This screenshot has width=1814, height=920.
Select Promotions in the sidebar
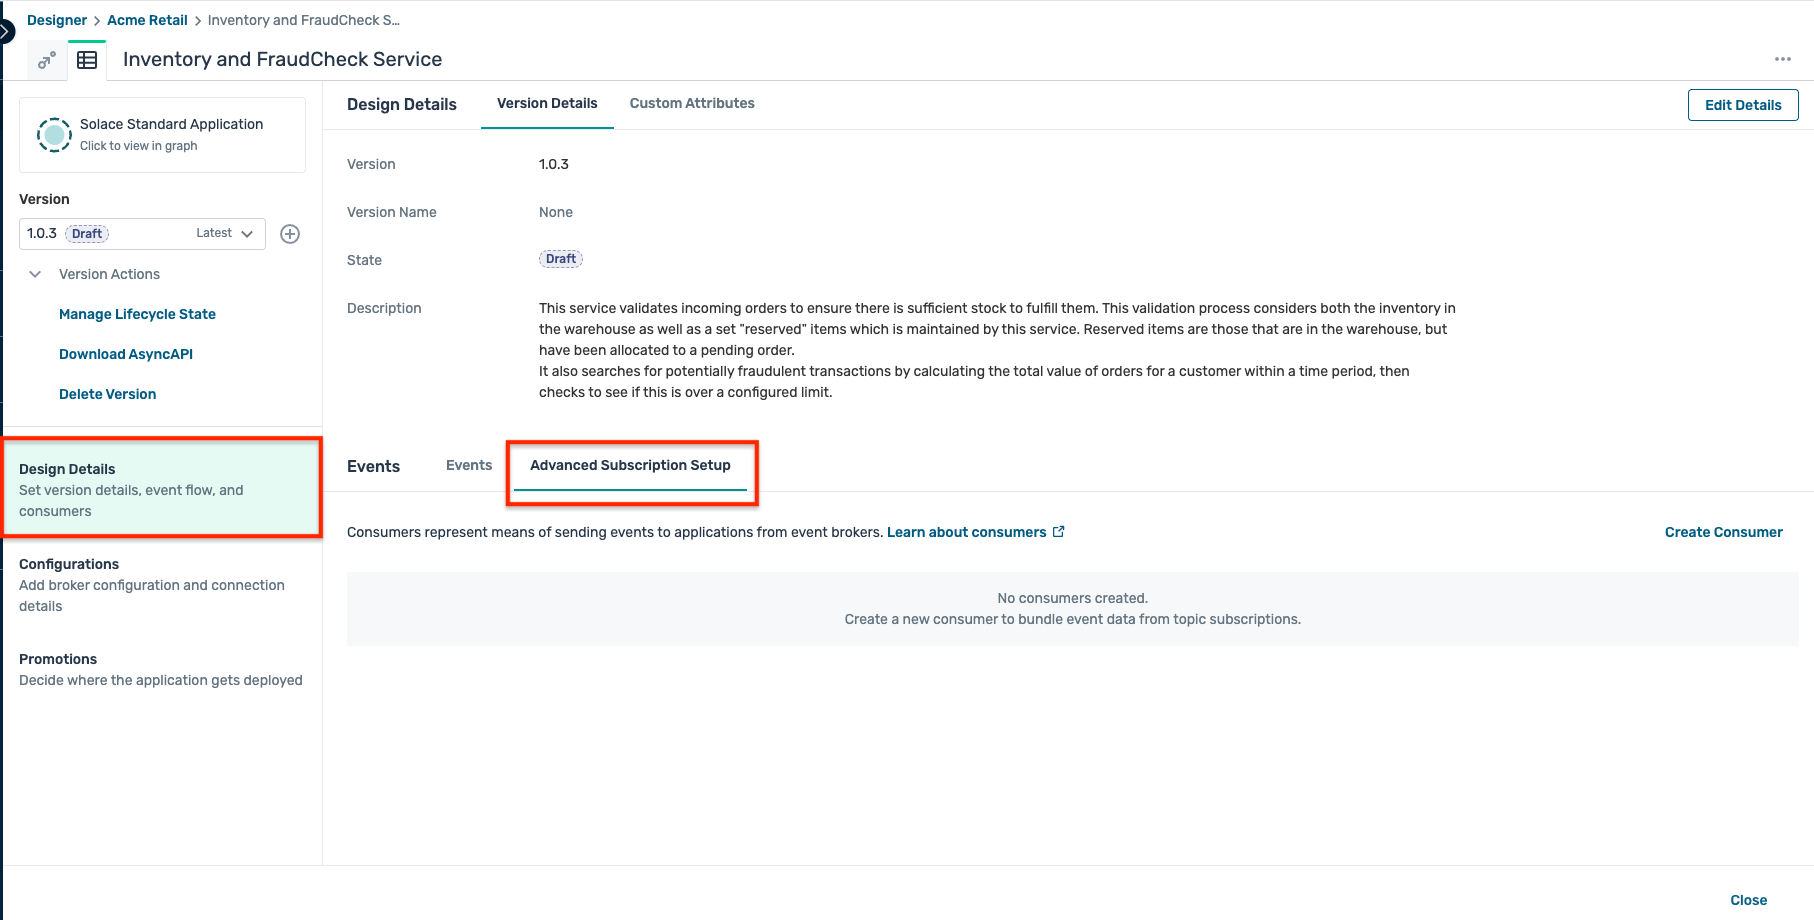[58, 658]
